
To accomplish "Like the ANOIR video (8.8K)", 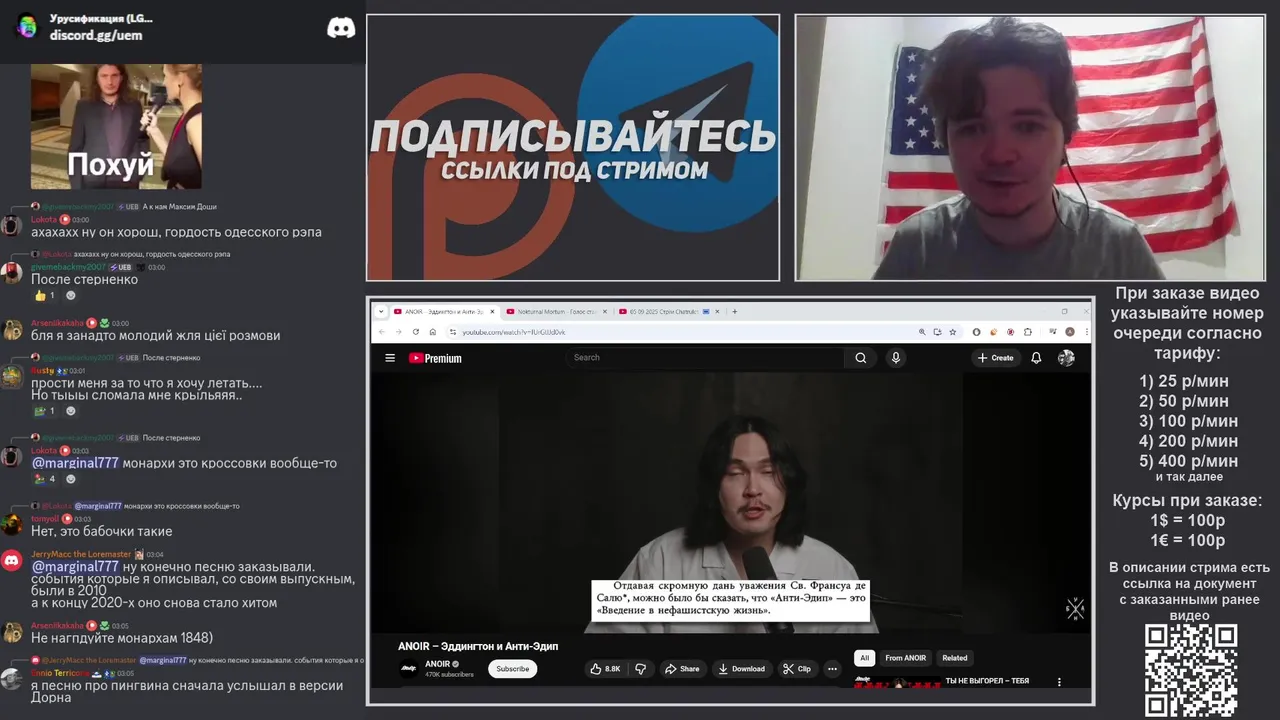I will click(606, 669).
